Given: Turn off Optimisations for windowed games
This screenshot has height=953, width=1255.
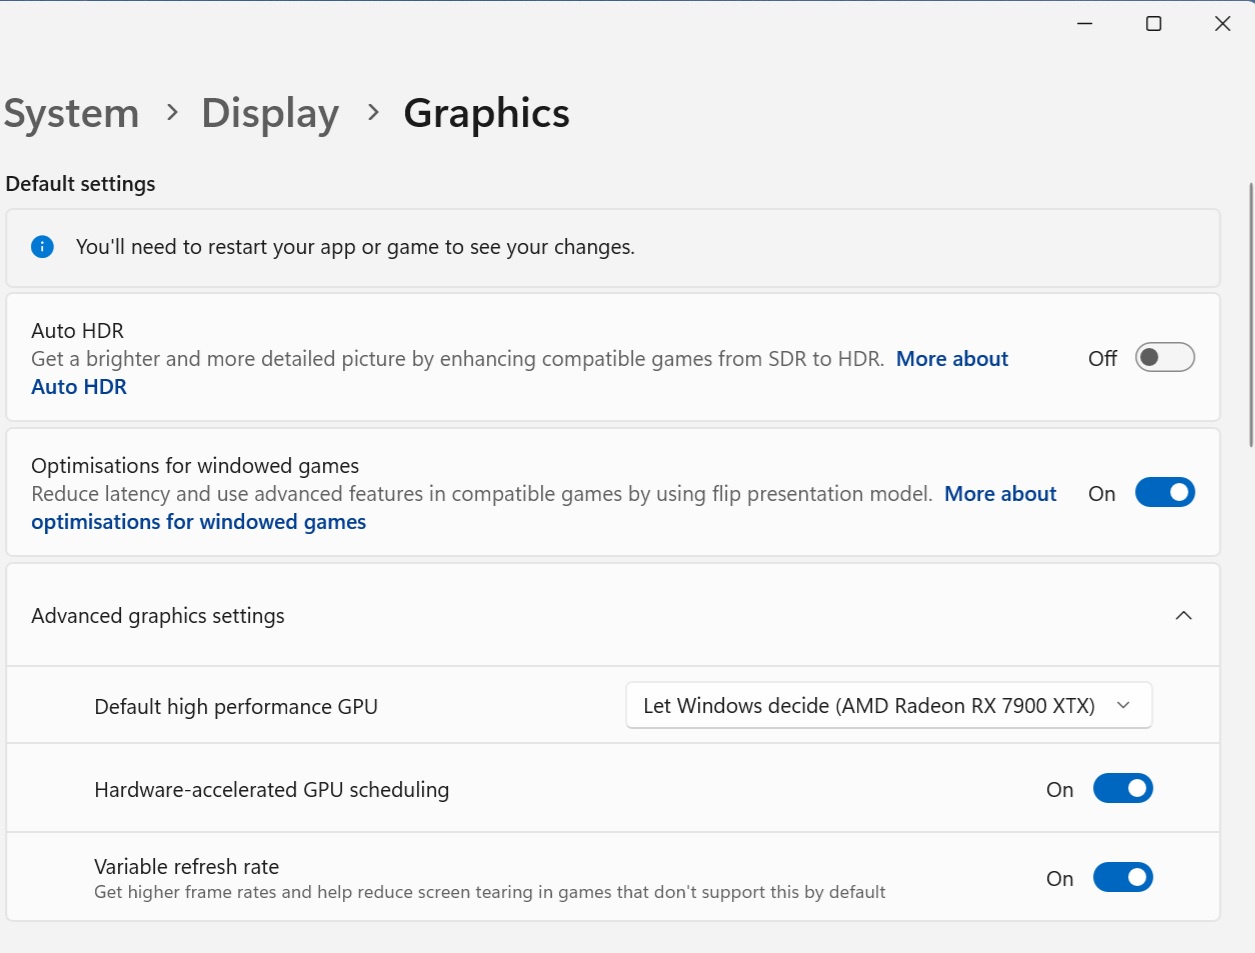Looking at the screenshot, I should pos(1164,493).
